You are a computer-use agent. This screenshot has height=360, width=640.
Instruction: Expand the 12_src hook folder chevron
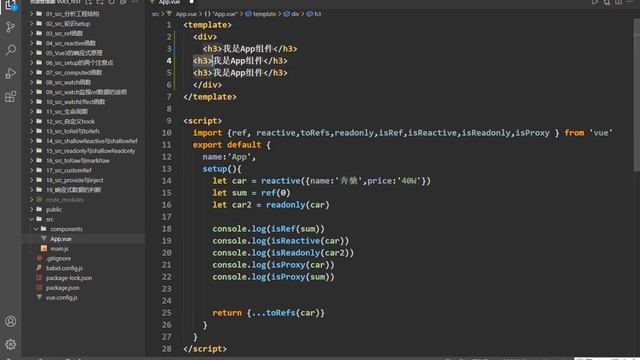(31, 121)
